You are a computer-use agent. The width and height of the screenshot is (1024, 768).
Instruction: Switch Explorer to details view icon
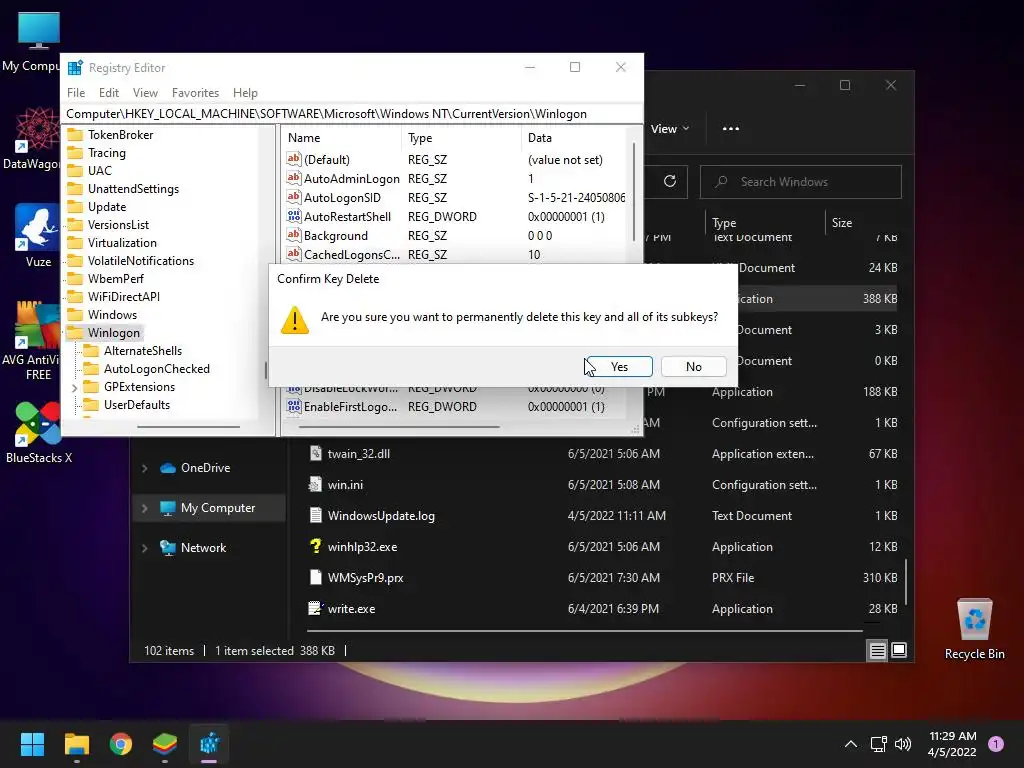click(x=877, y=650)
